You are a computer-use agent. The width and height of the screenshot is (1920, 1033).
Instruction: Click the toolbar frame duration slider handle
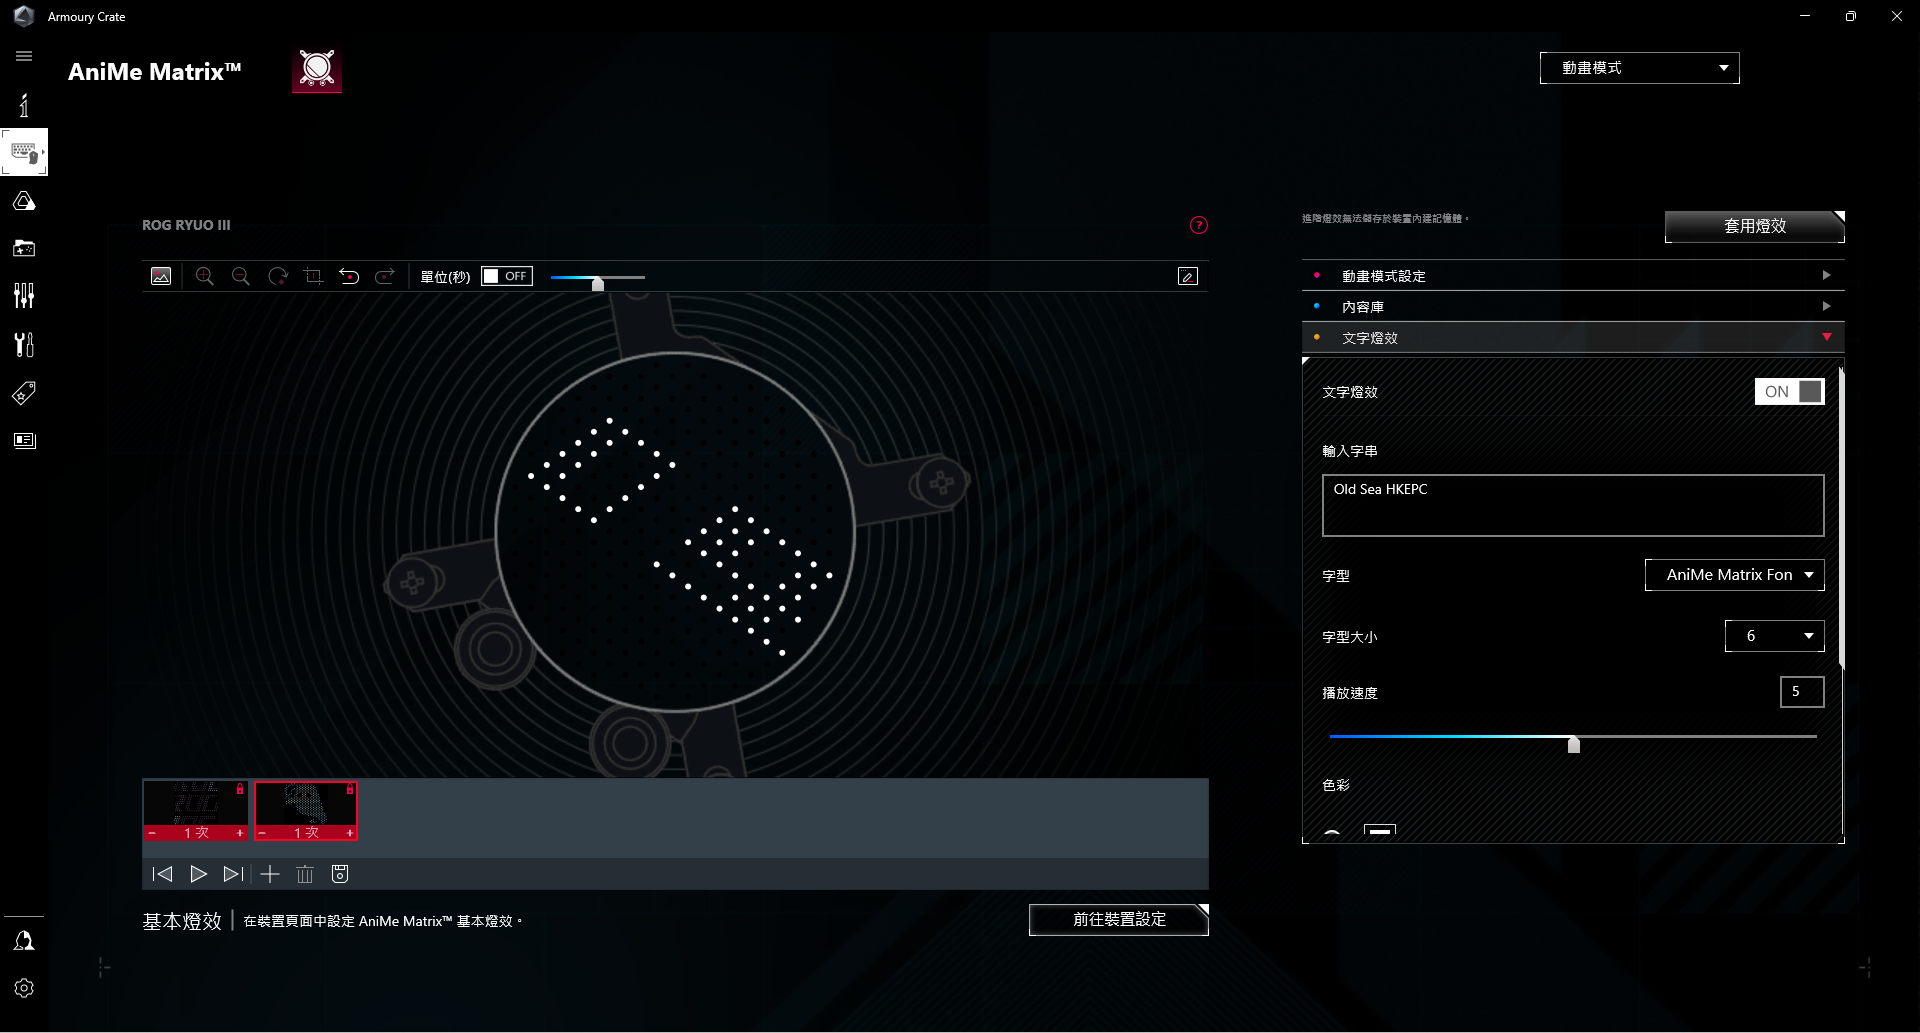point(598,284)
